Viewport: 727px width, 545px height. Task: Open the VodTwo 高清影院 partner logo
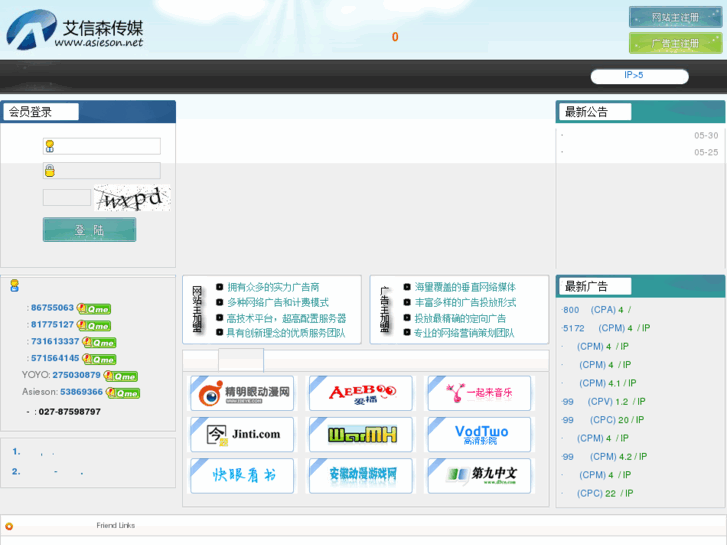click(479, 435)
